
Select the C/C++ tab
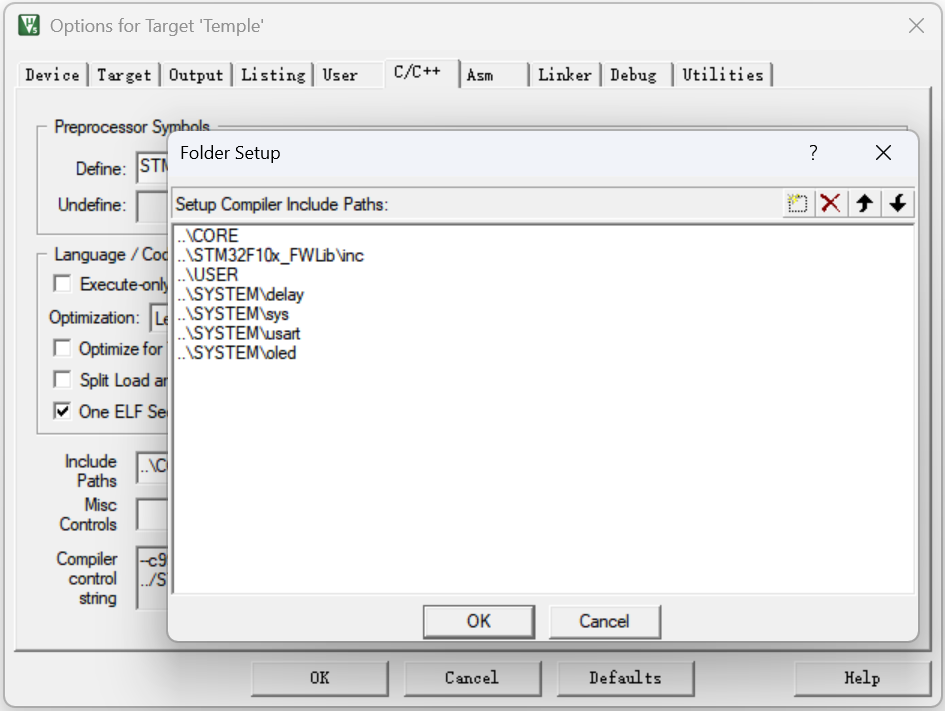tap(421, 72)
